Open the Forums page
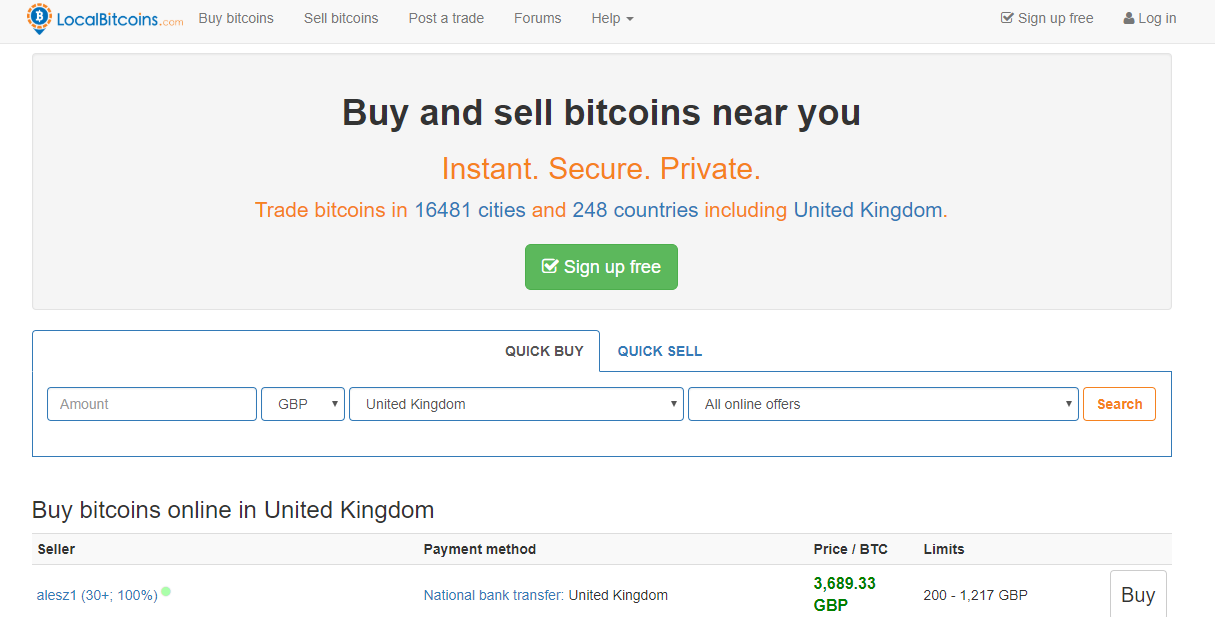The height and width of the screenshot is (617, 1215). click(x=538, y=18)
